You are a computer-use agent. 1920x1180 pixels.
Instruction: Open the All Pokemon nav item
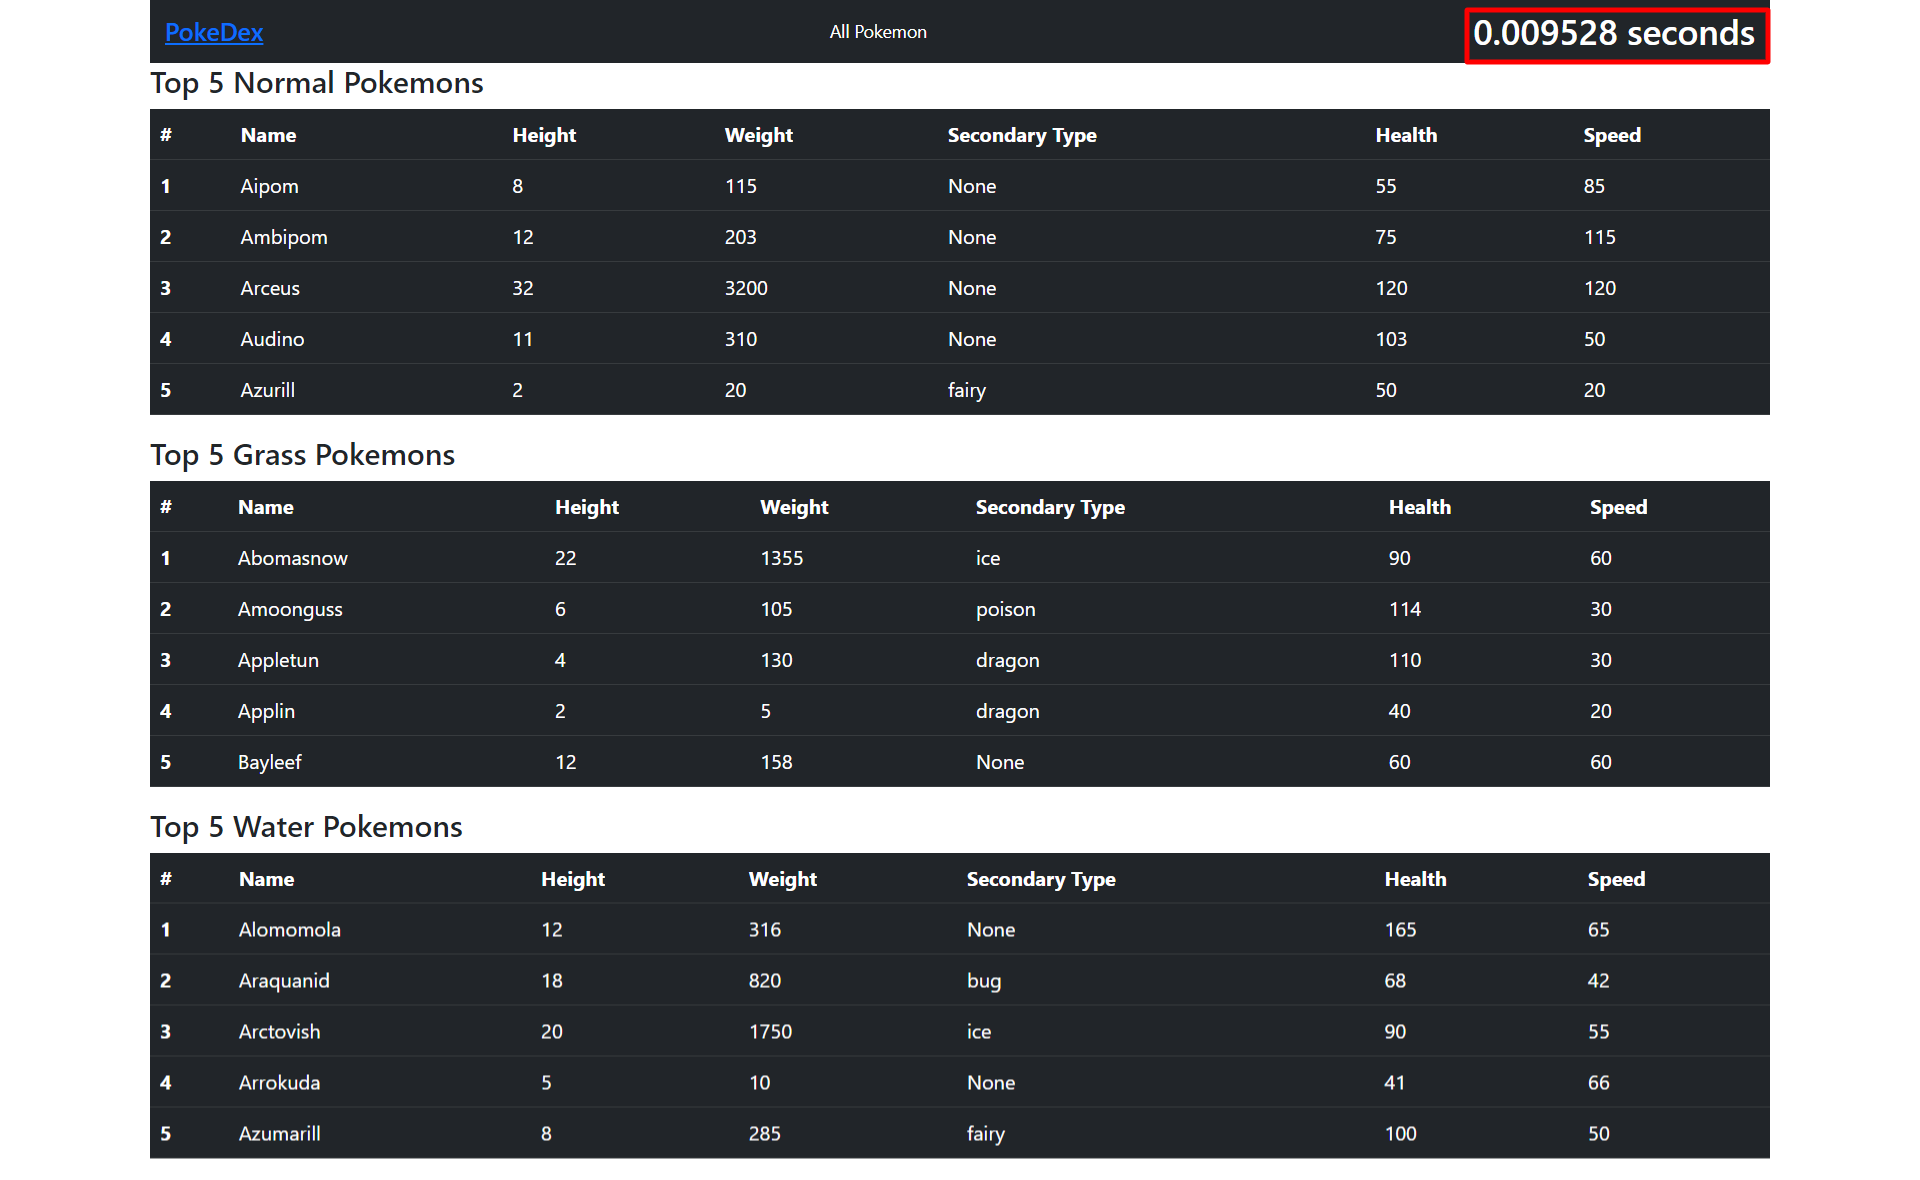pyautogui.click(x=877, y=32)
